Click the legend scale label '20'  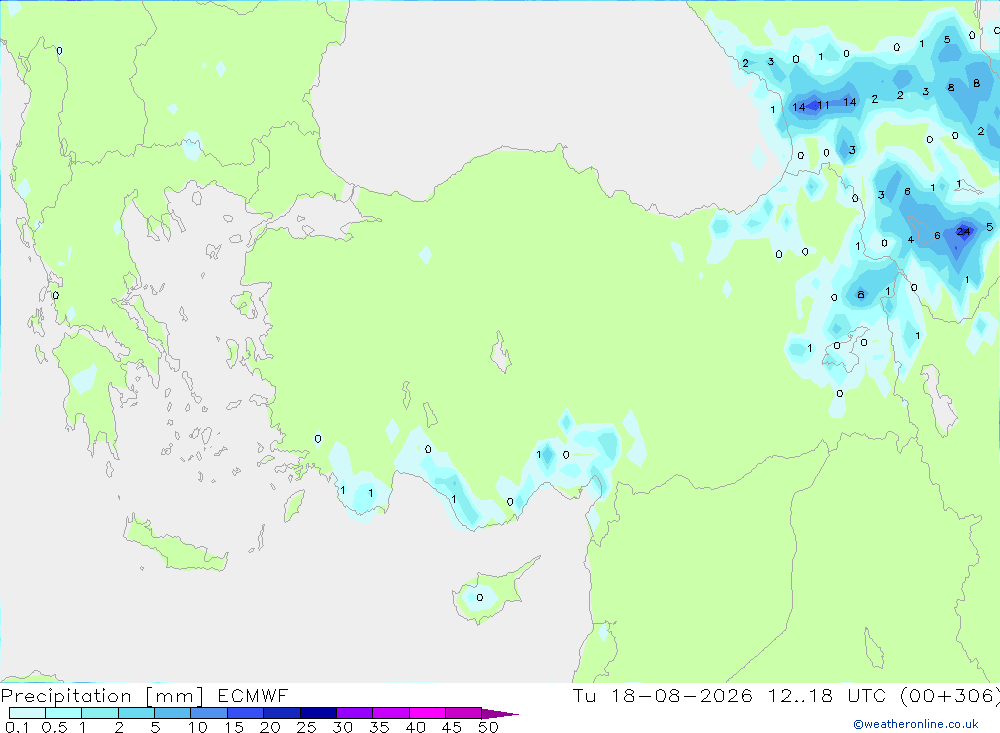point(270,727)
